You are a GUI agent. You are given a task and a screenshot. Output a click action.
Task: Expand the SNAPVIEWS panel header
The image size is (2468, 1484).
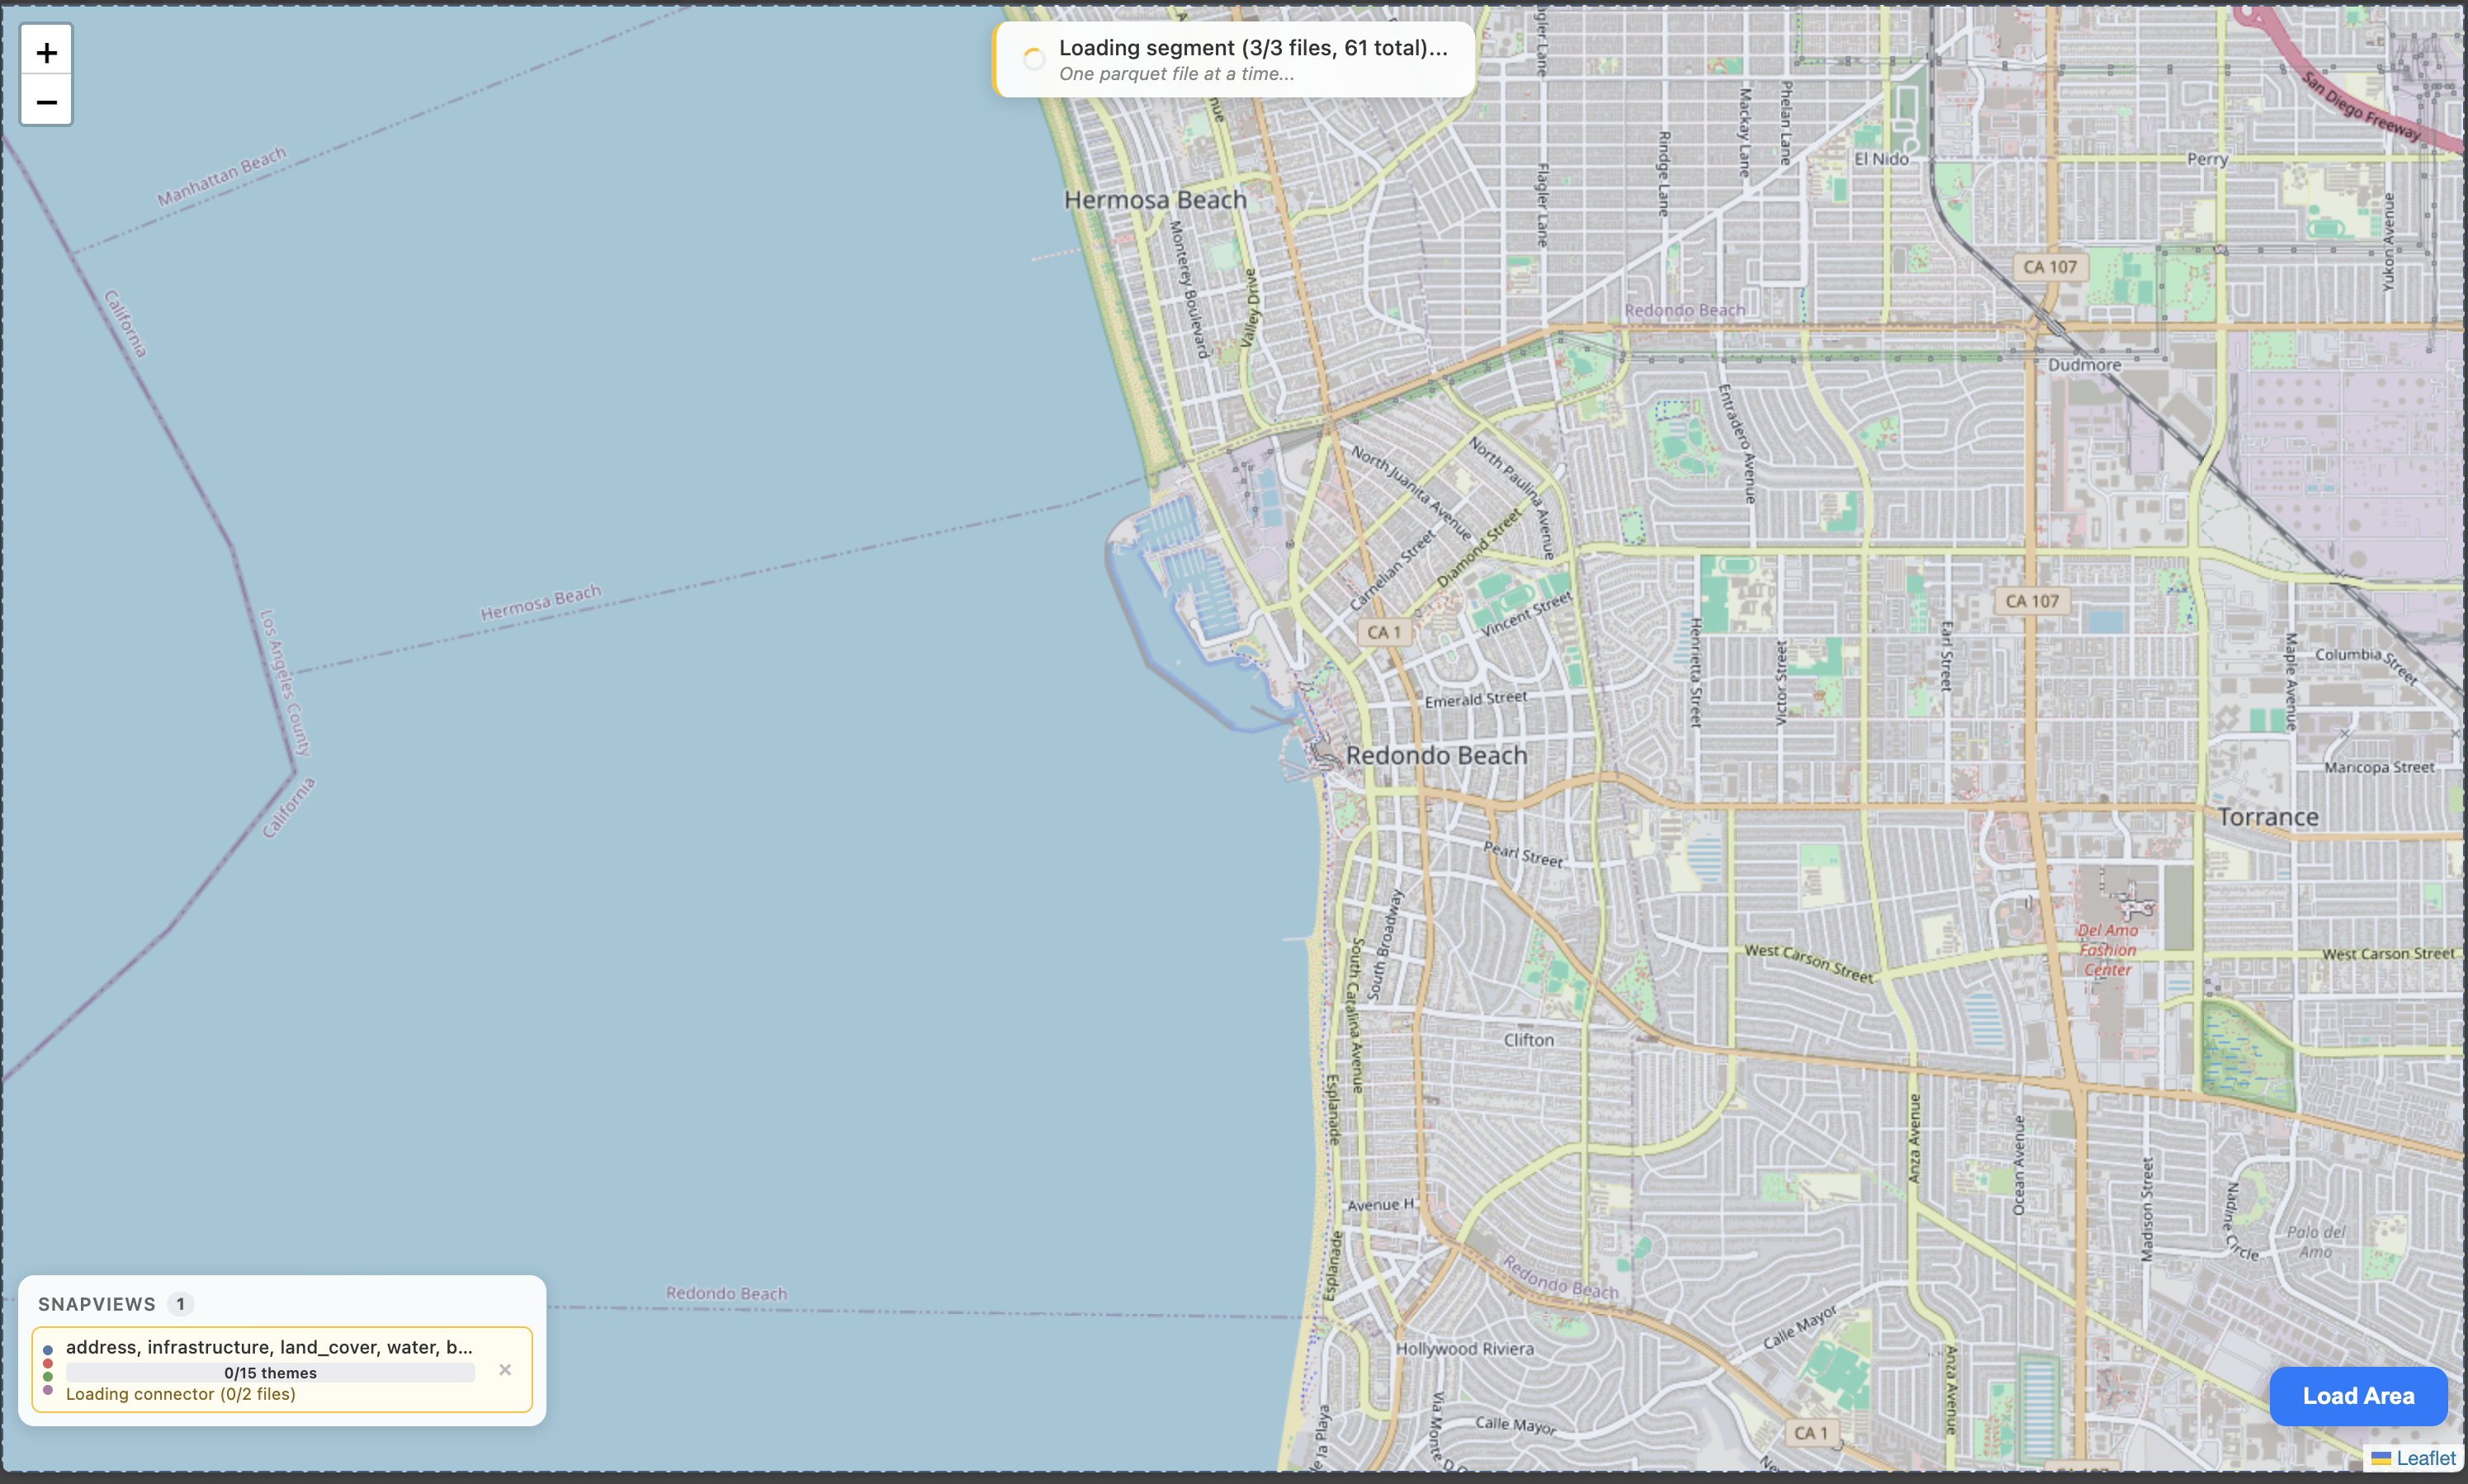(97, 1303)
